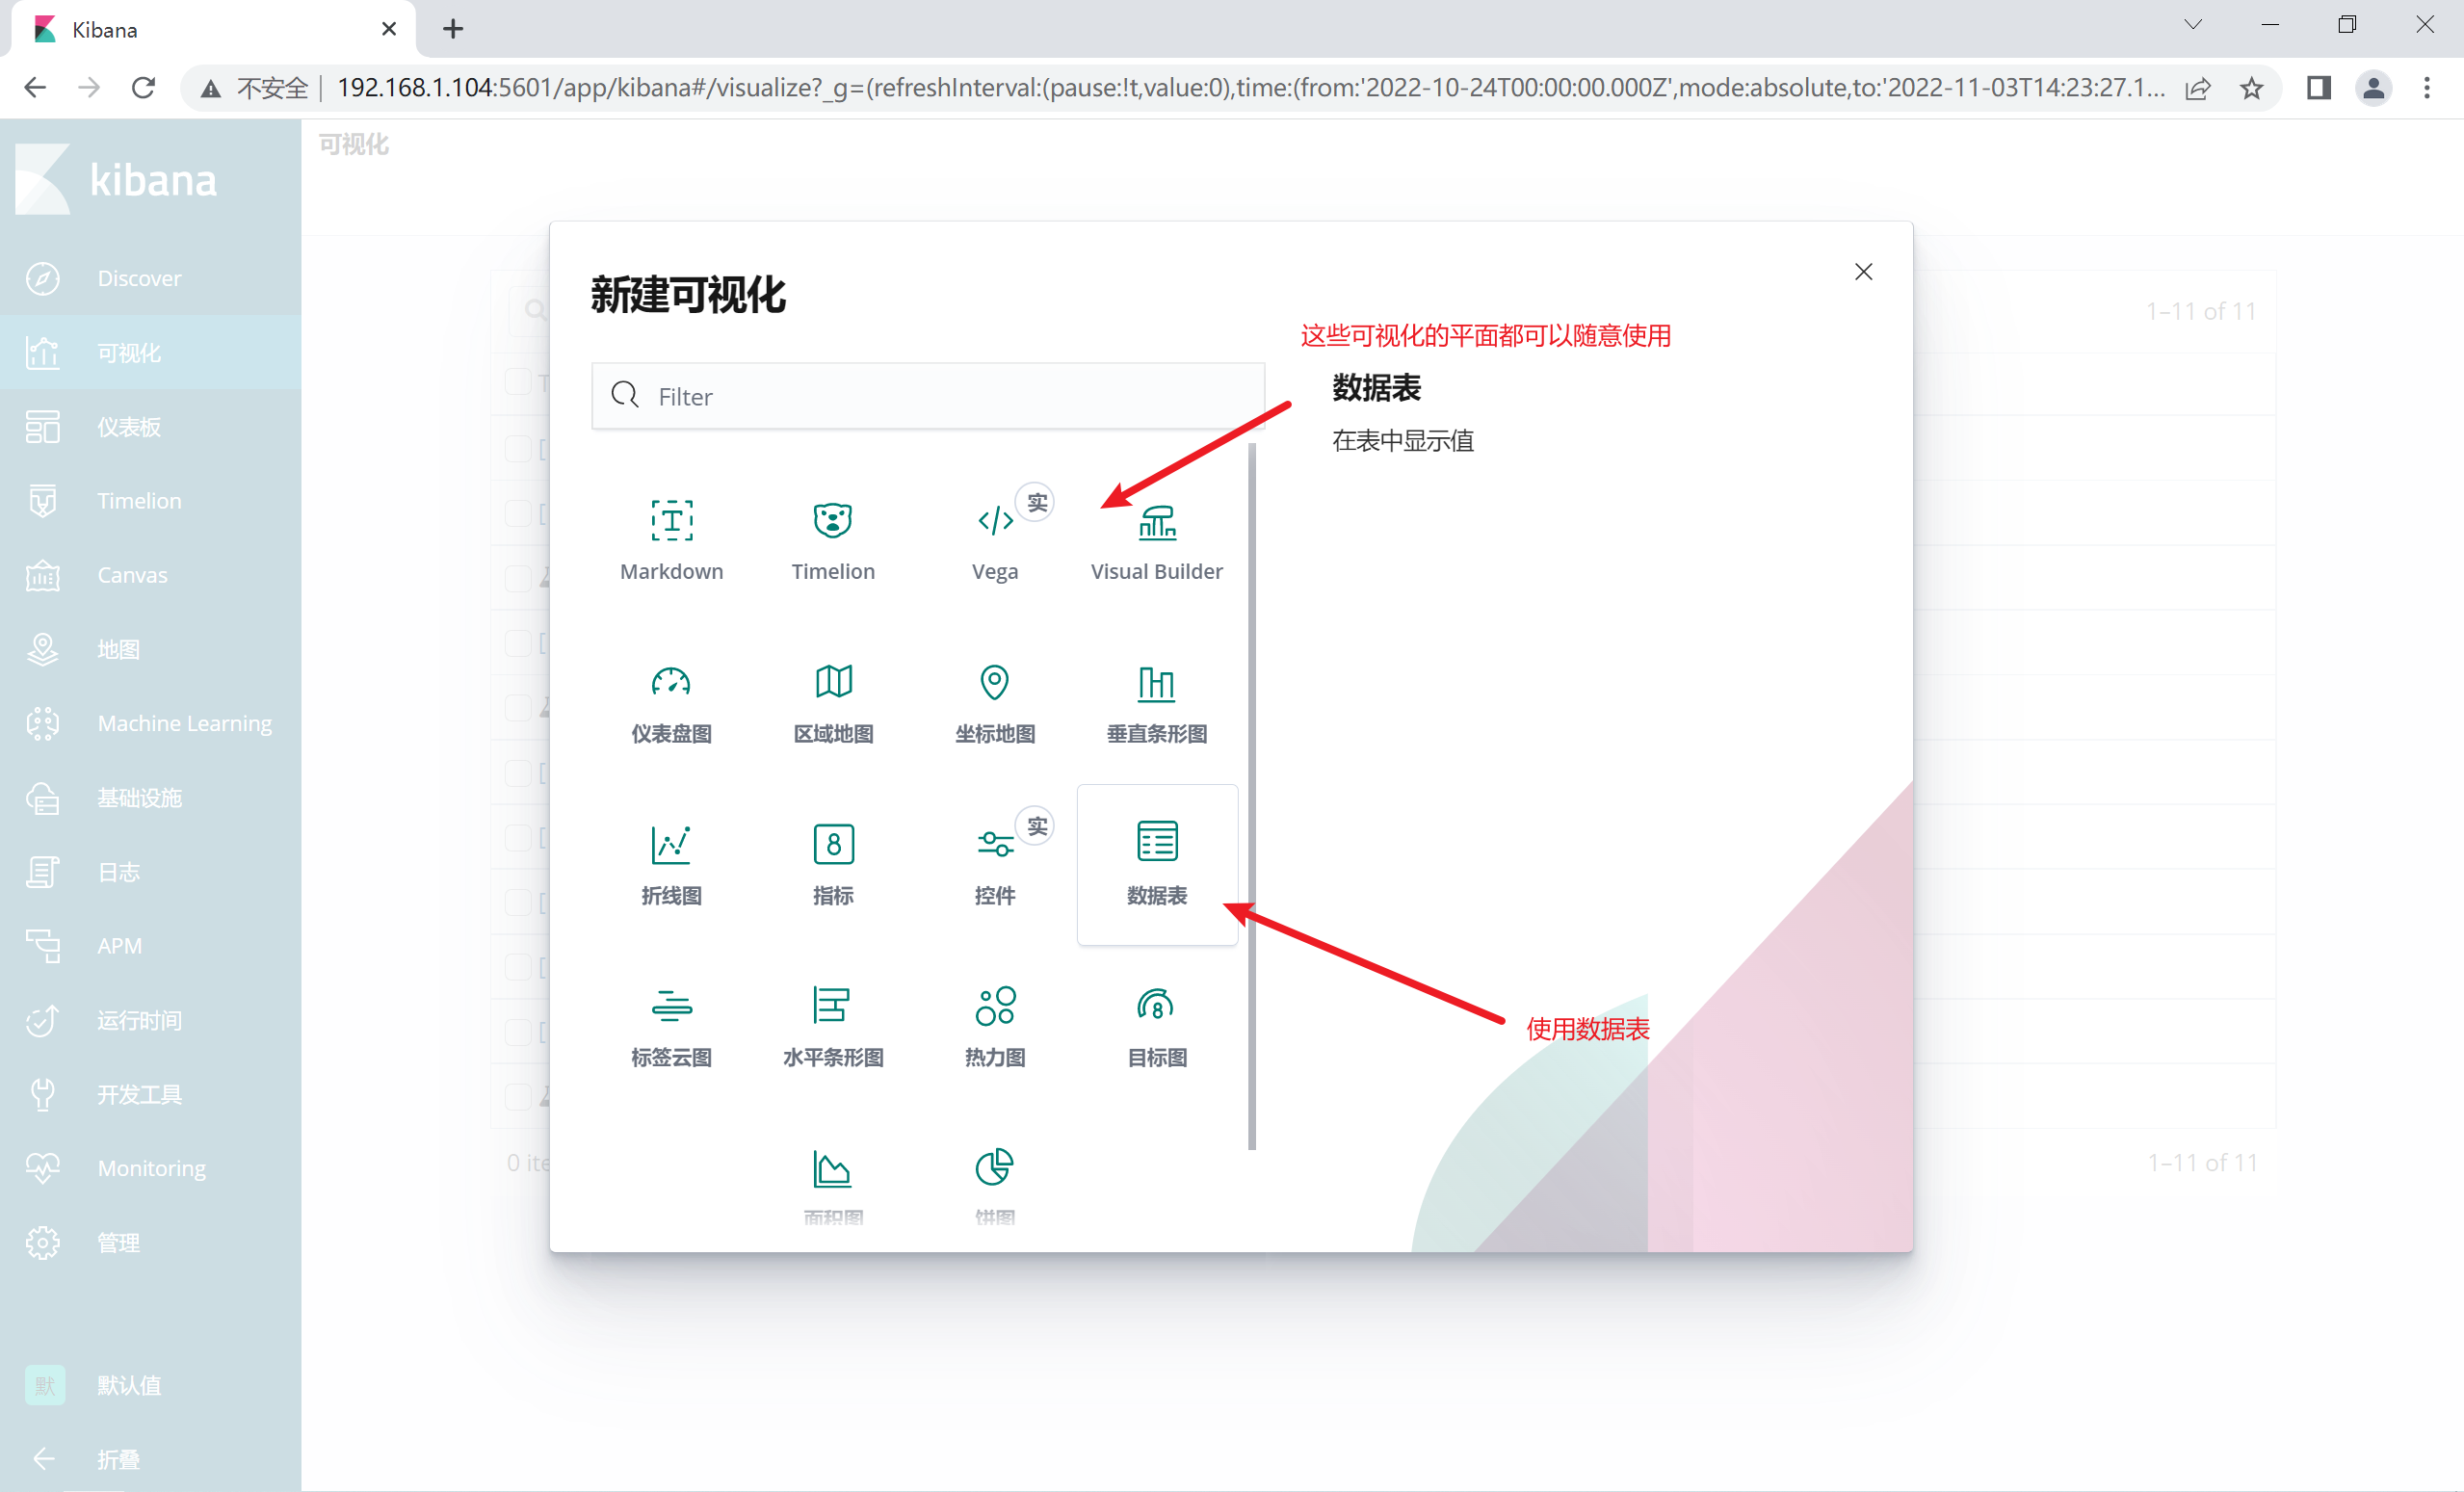Bookmark this page with the star icon
Viewport: 2464px width, 1492px height.
pos(2251,88)
